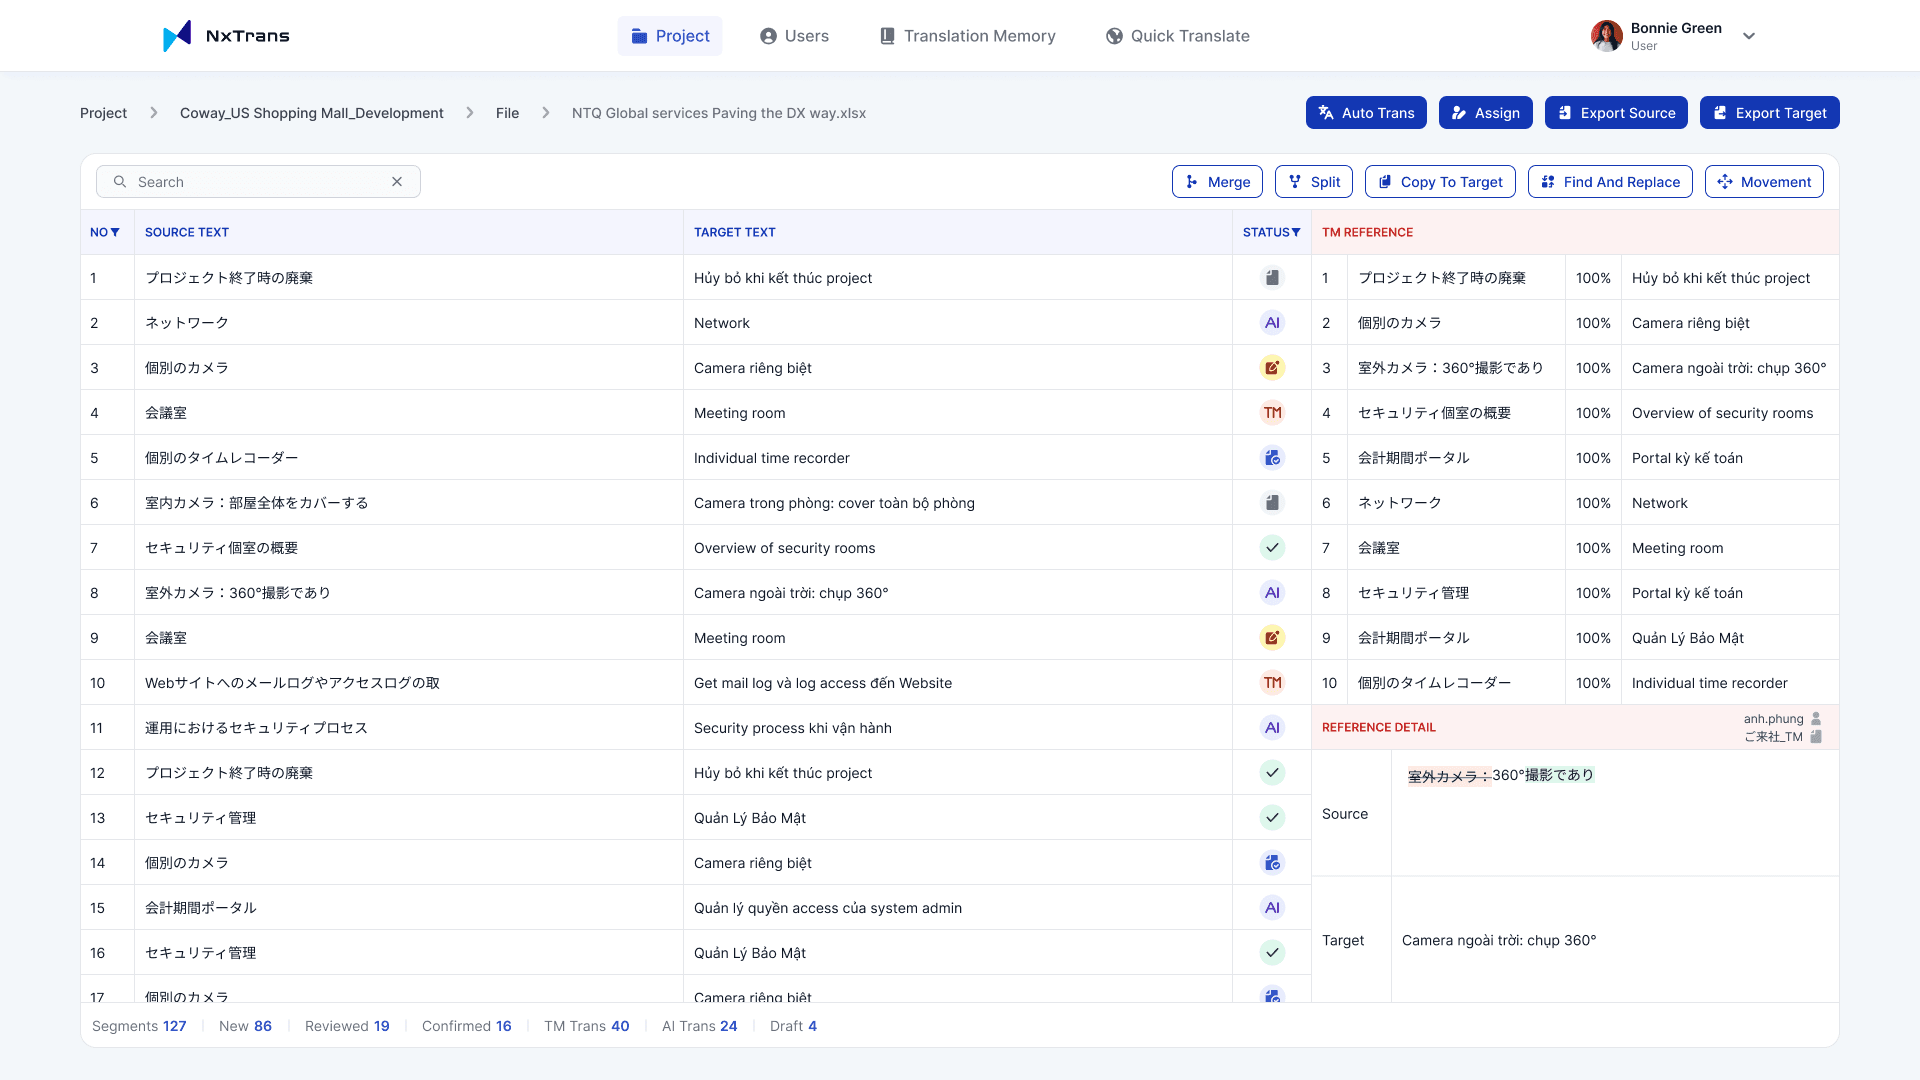The image size is (1920, 1080).
Task: Open Find And Replace
Action: [x=1610, y=182]
